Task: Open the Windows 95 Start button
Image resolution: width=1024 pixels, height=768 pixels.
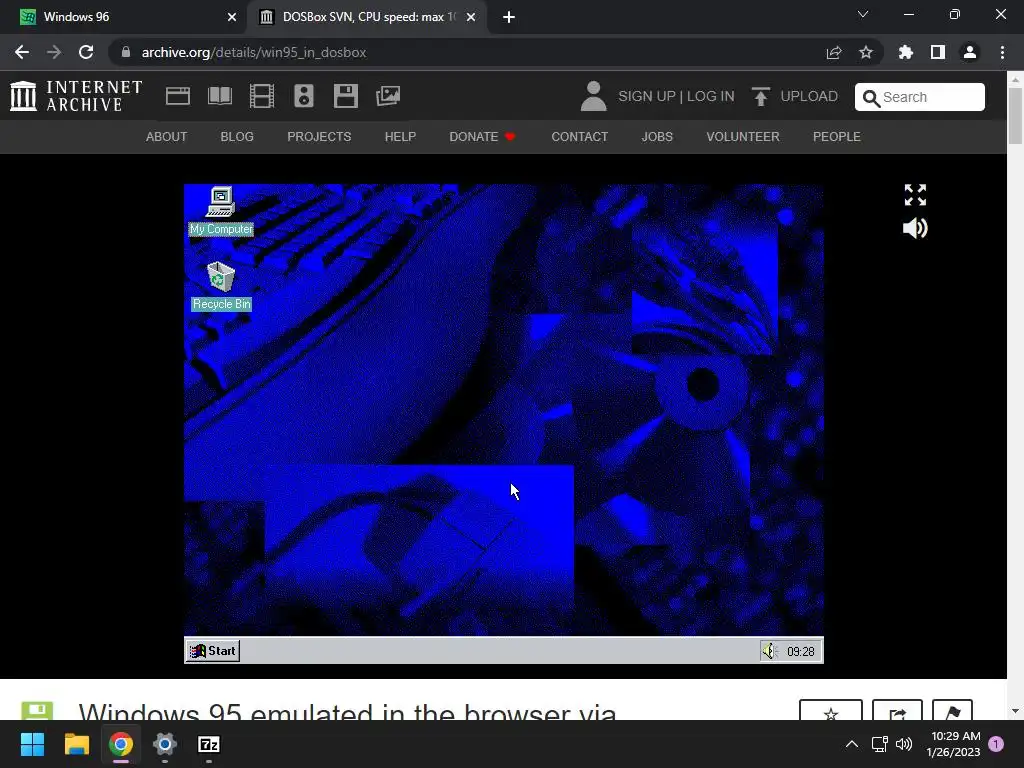Action: tap(213, 650)
